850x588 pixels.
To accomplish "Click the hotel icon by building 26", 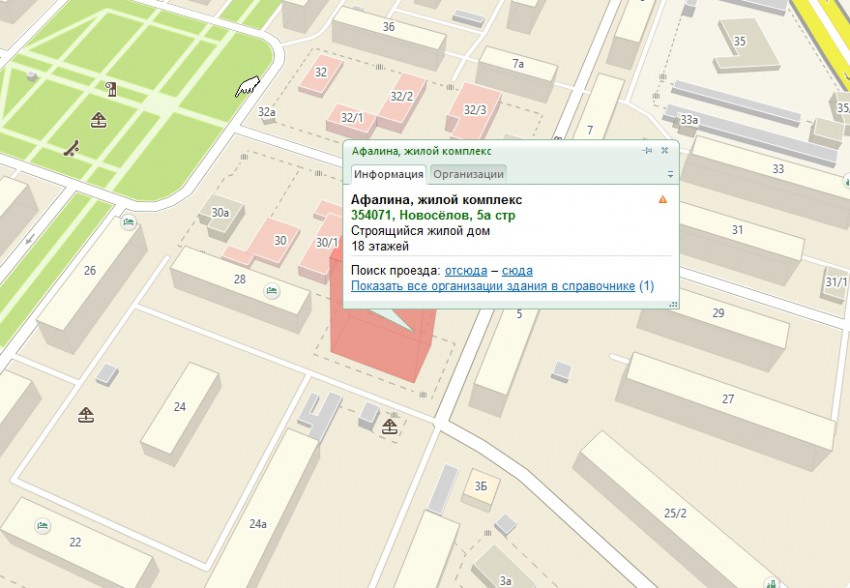I will 129,222.
